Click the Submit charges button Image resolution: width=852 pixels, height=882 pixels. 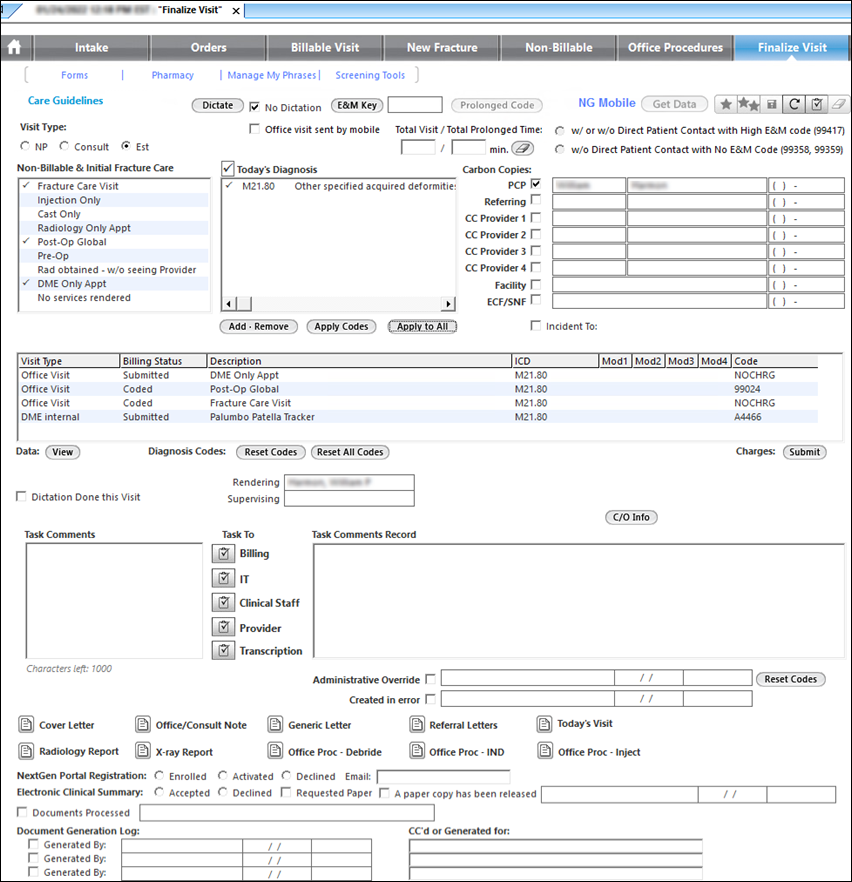[804, 452]
